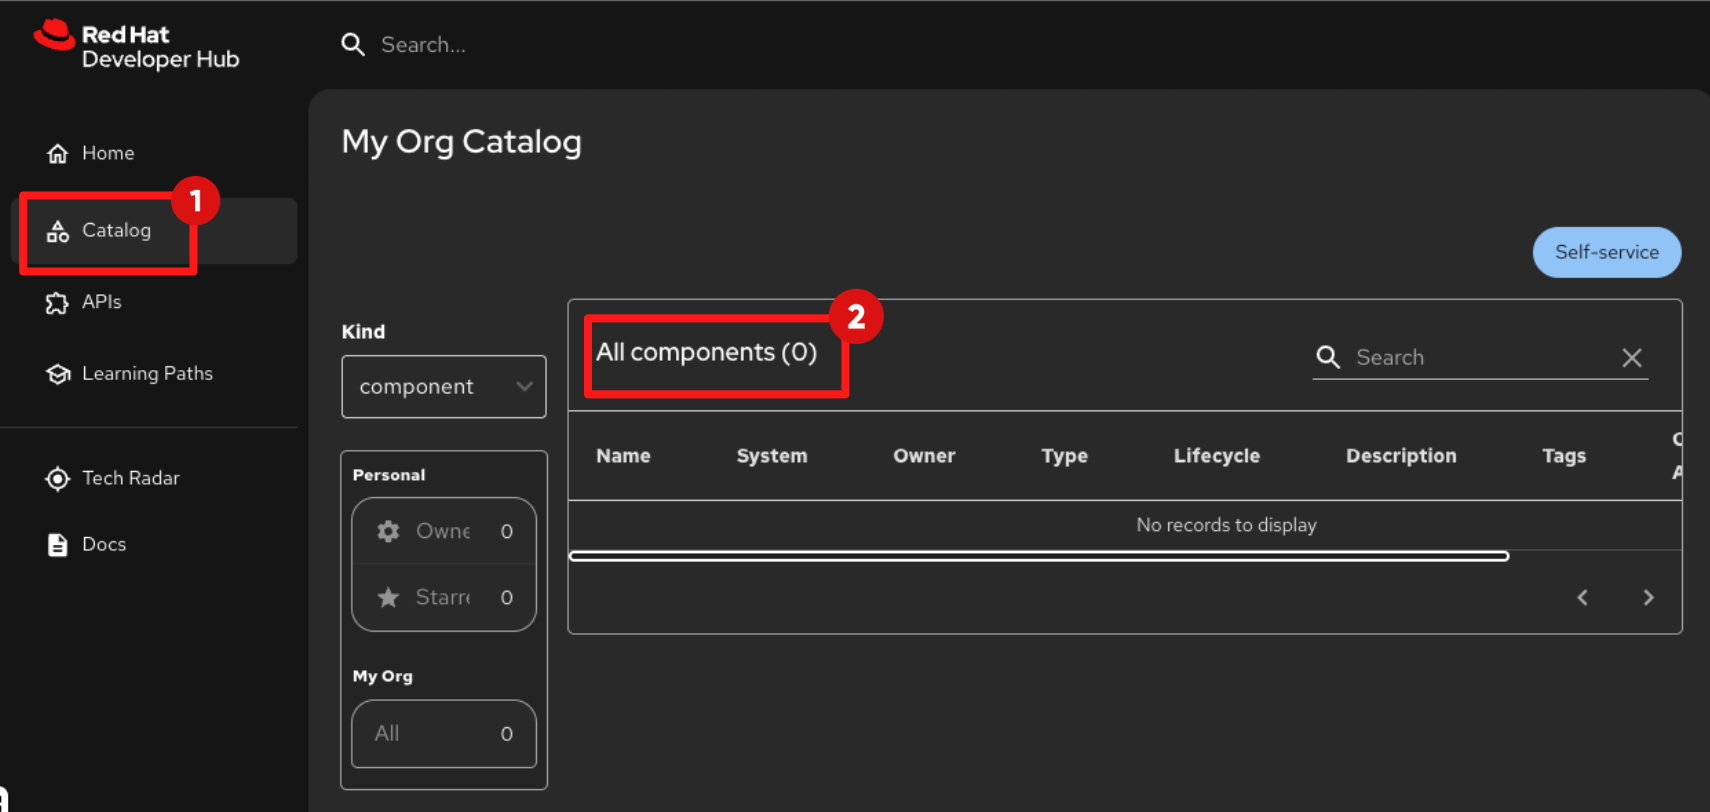
Task: Select the Starred filter
Action: (x=443, y=597)
